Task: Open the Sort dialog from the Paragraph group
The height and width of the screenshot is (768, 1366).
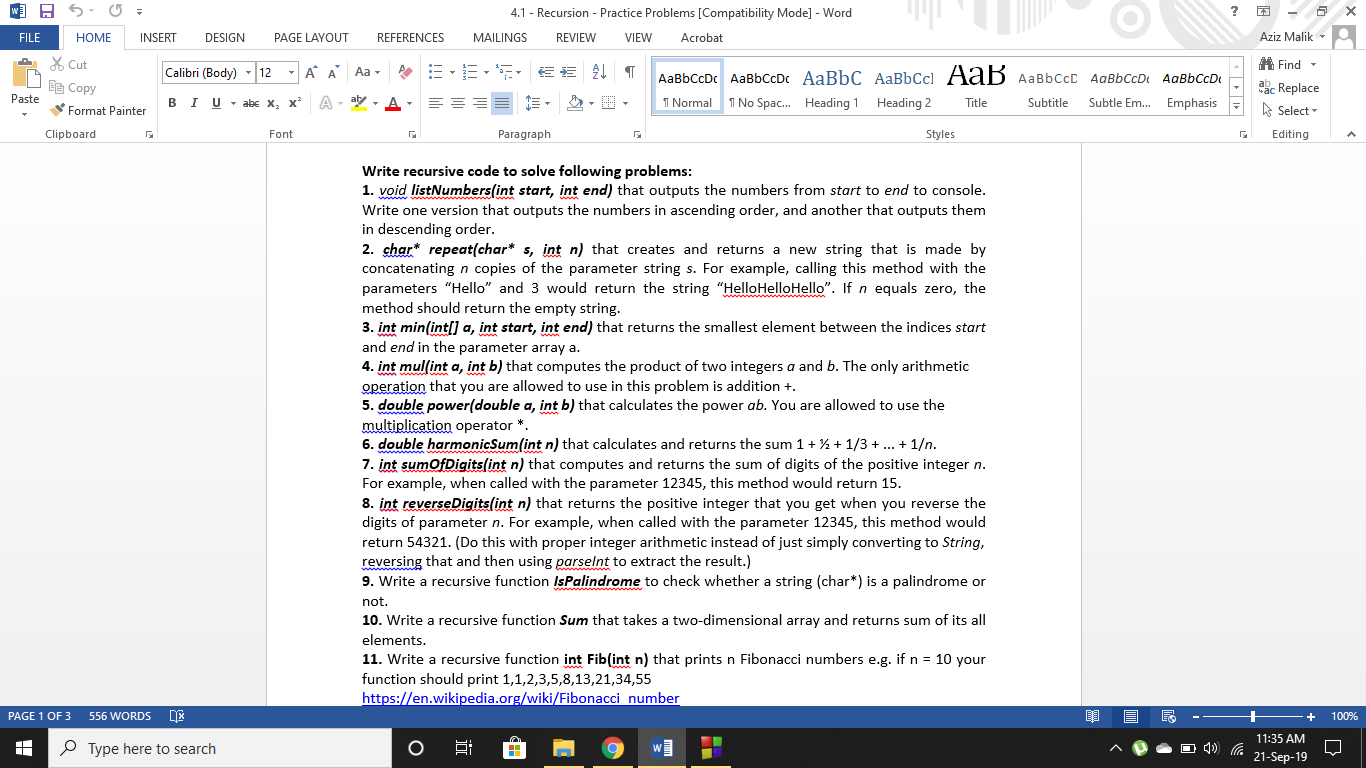Action: (x=600, y=72)
